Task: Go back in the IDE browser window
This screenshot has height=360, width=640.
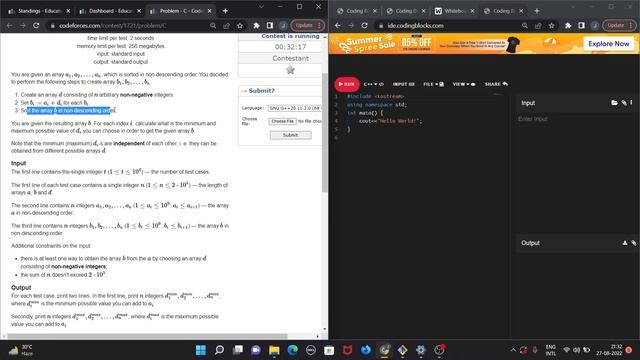Action: click(x=338, y=25)
